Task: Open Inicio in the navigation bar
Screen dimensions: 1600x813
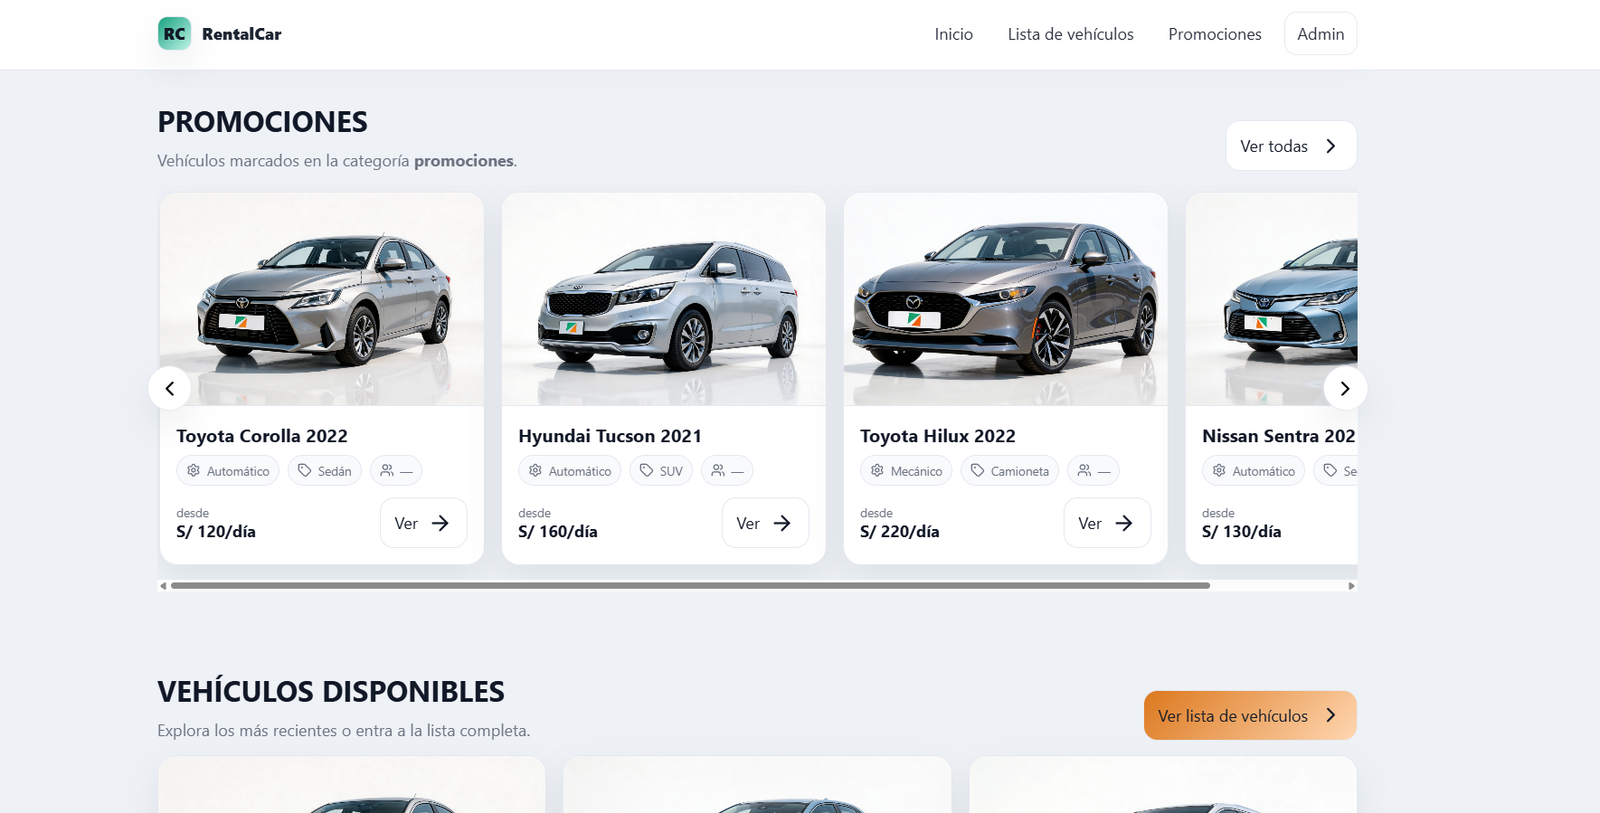Action: (x=953, y=34)
